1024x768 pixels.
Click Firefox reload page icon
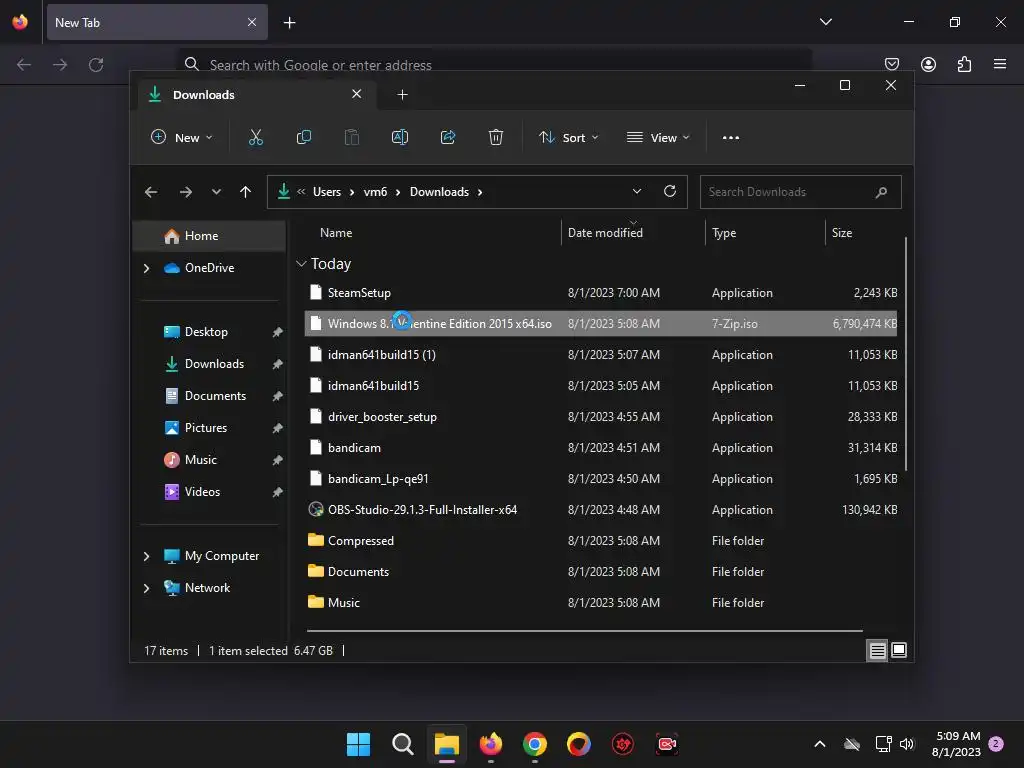tap(96, 65)
